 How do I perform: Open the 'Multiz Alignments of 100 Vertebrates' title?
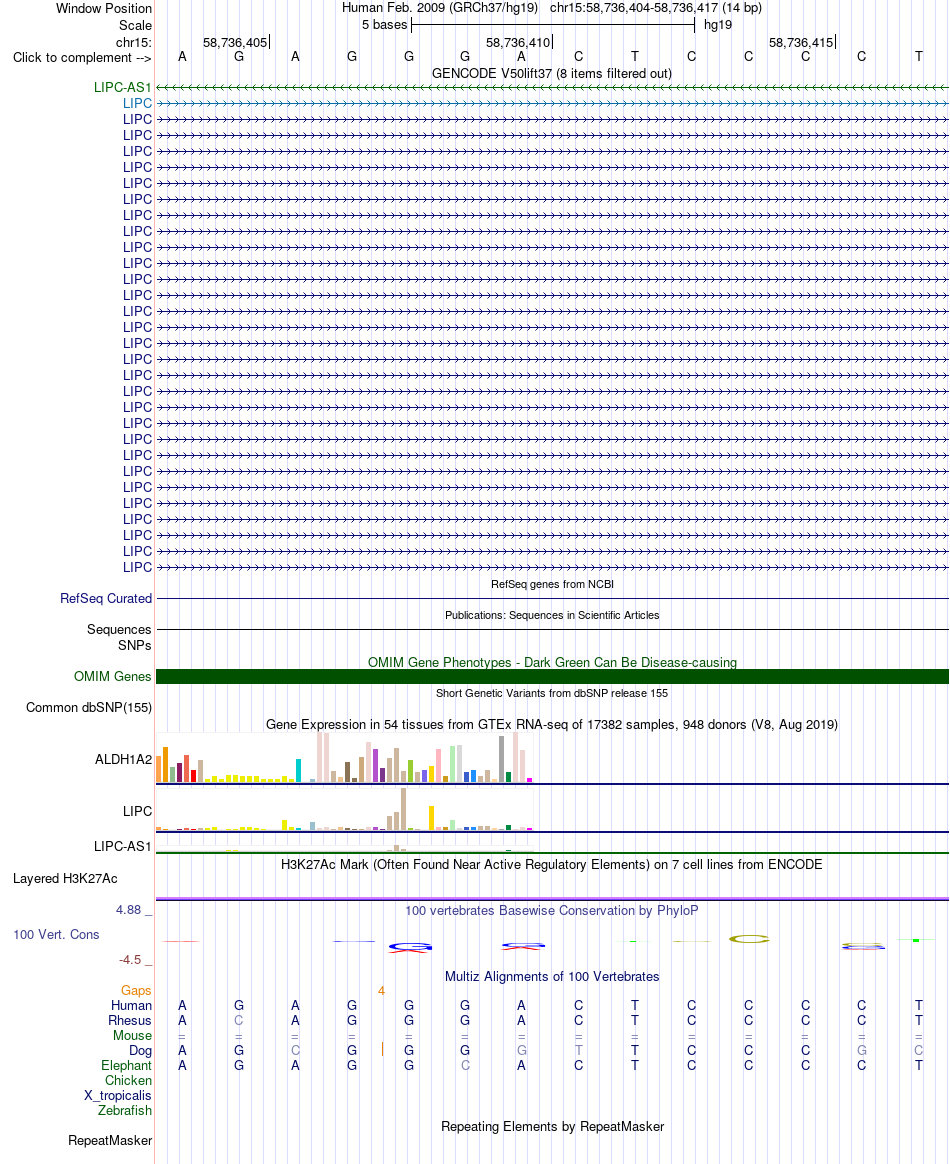click(x=552, y=977)
